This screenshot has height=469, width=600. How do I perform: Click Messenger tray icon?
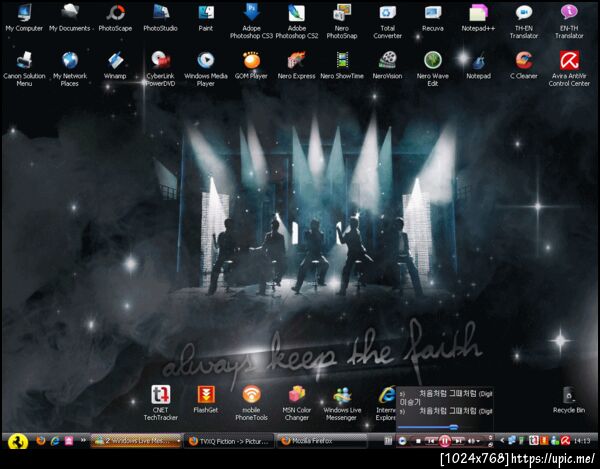pyautogui.click(x=555, y=441)
